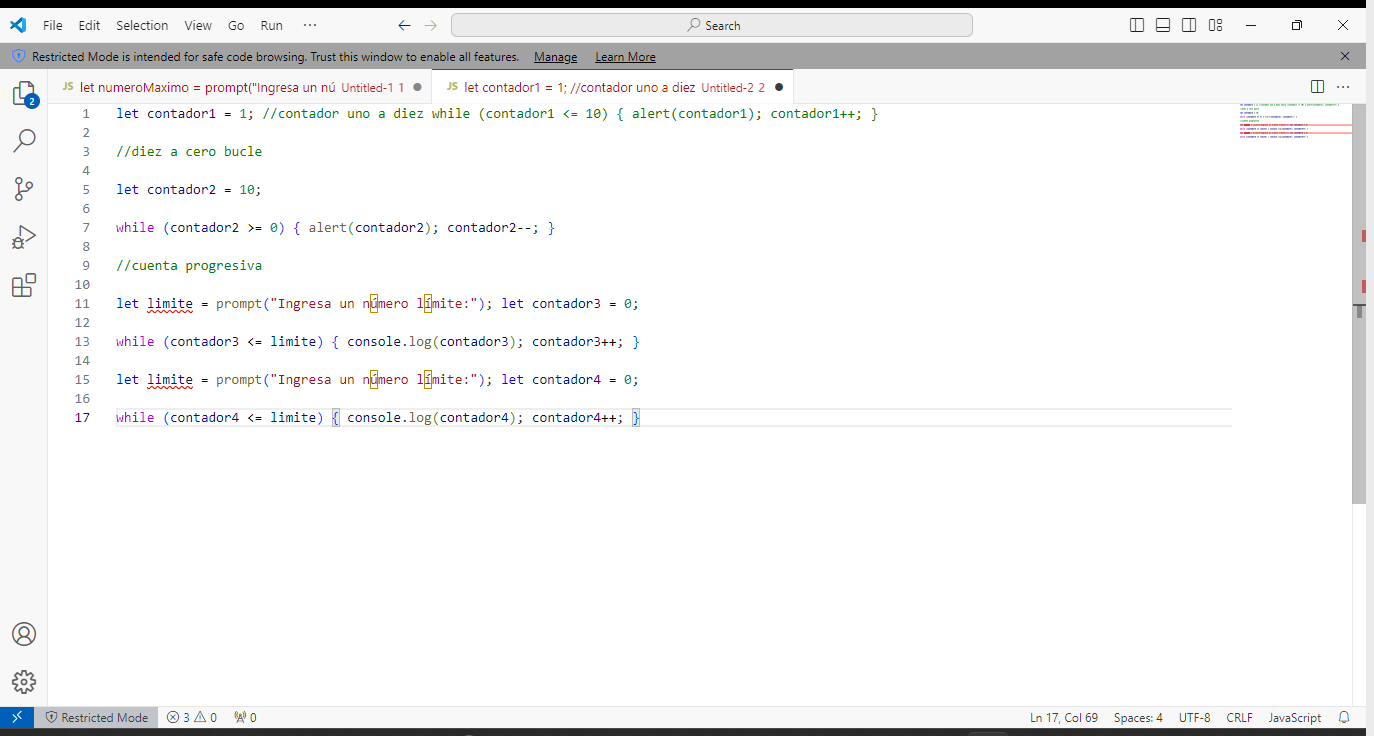The width and height of the screenshot is (1374, 736).
Task: Click the Ln 17, Col 69 indicator
Action: coord(1064,717)
